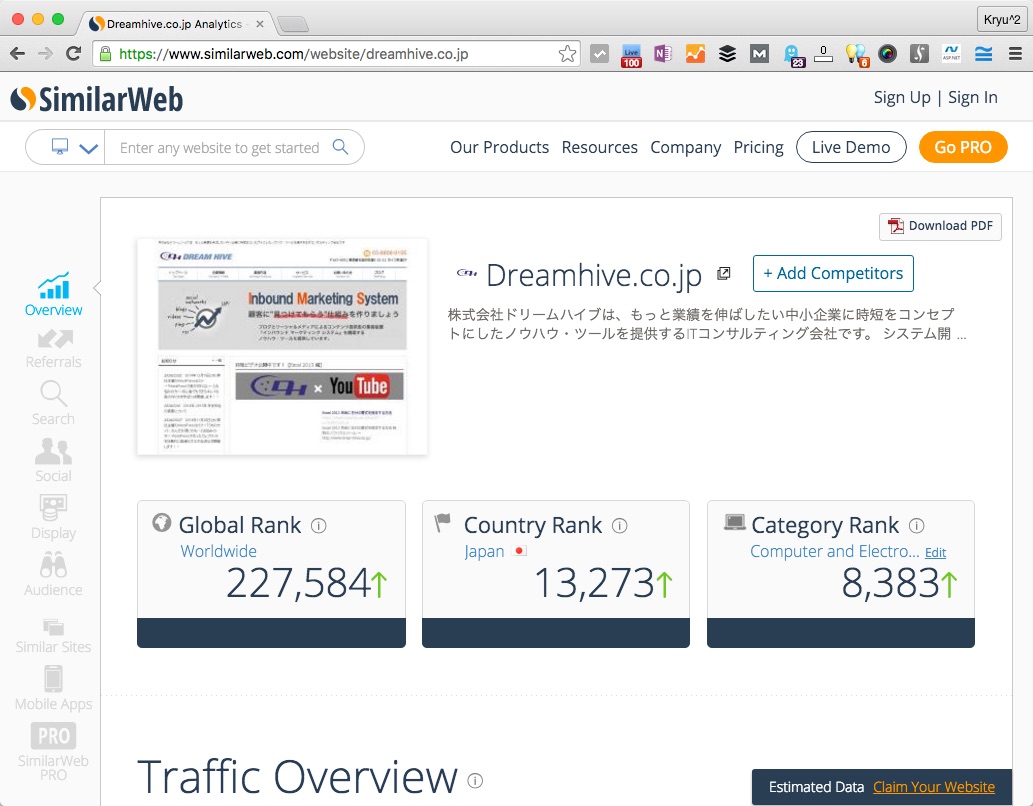This screenshot has height=806, width=1033.
Task: Click Add Competitors button
Action: (833, 273)
